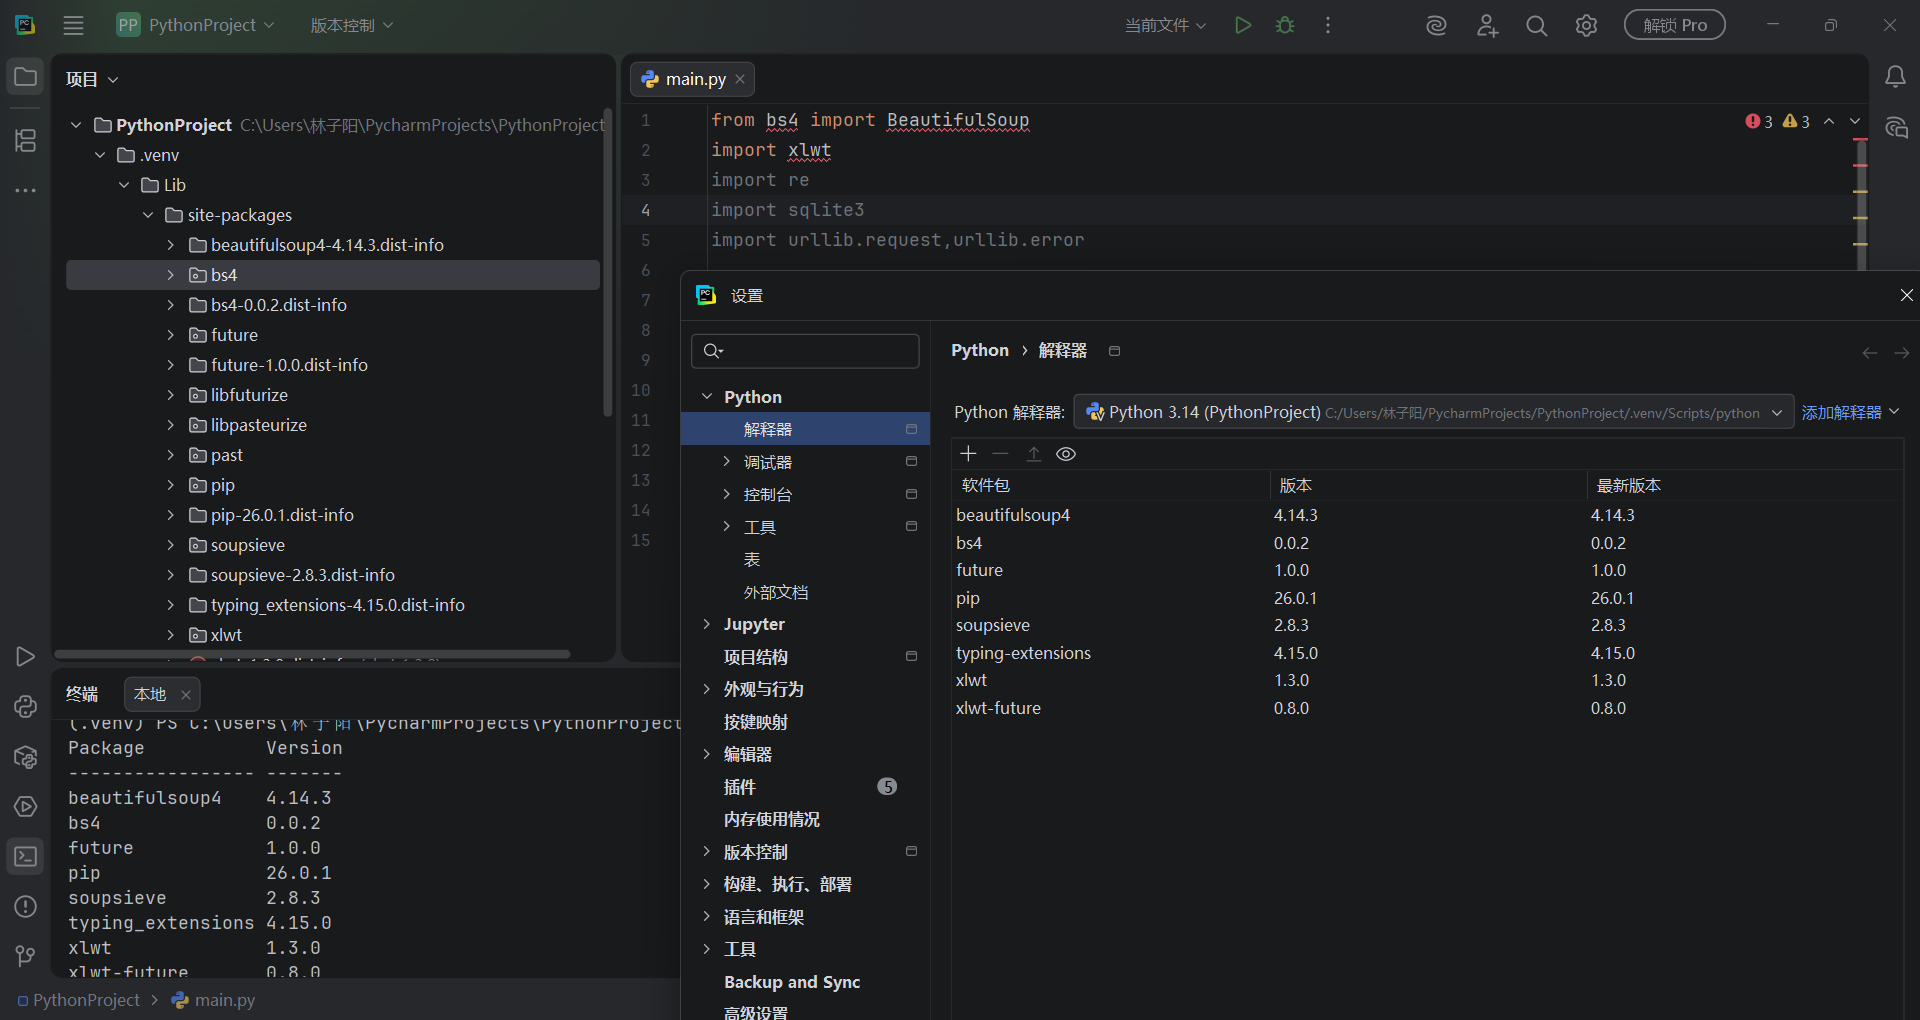
Task: Open the Terminal tool window
Action: click(26, 857)
